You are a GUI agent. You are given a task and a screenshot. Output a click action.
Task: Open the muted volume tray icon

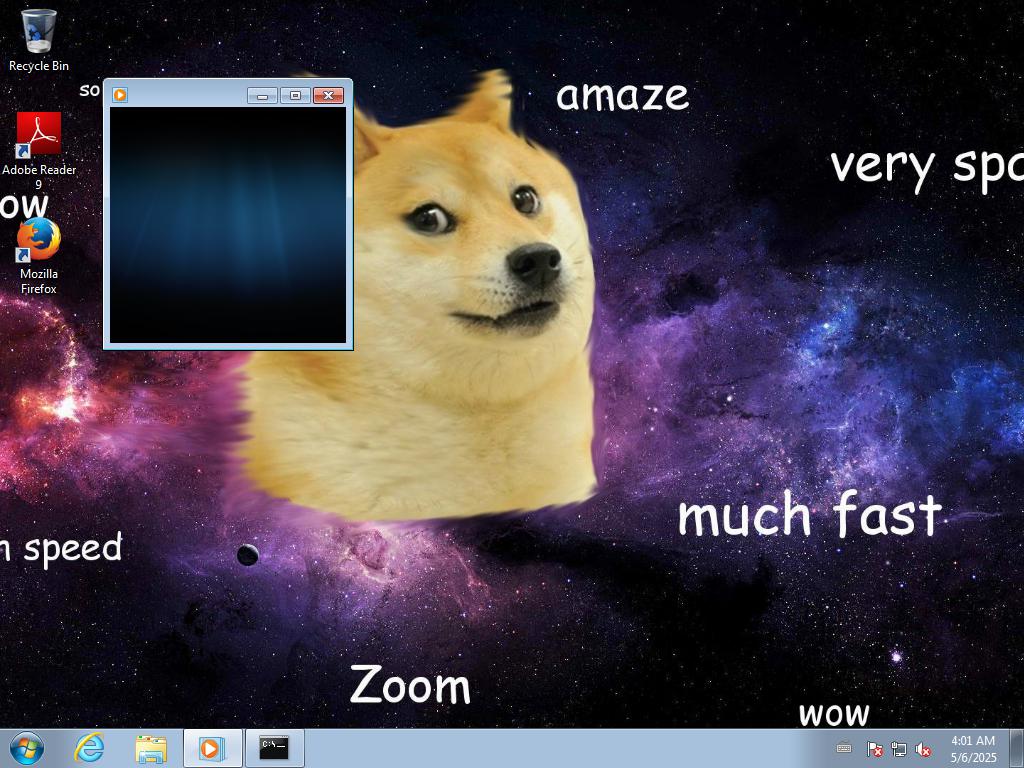click(x=923, y=749)
